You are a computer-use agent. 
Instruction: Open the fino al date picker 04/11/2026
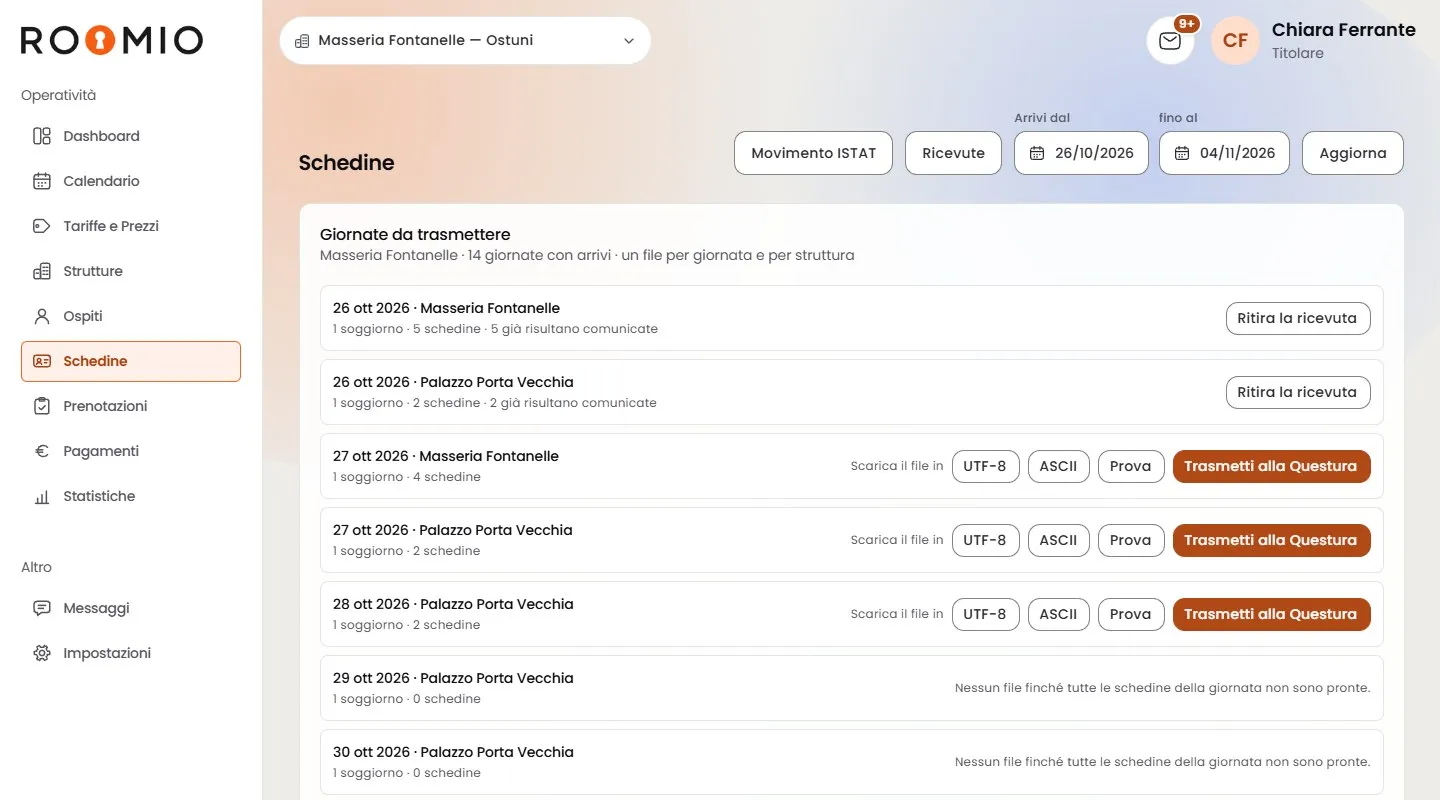click(x=1224, y=153)
